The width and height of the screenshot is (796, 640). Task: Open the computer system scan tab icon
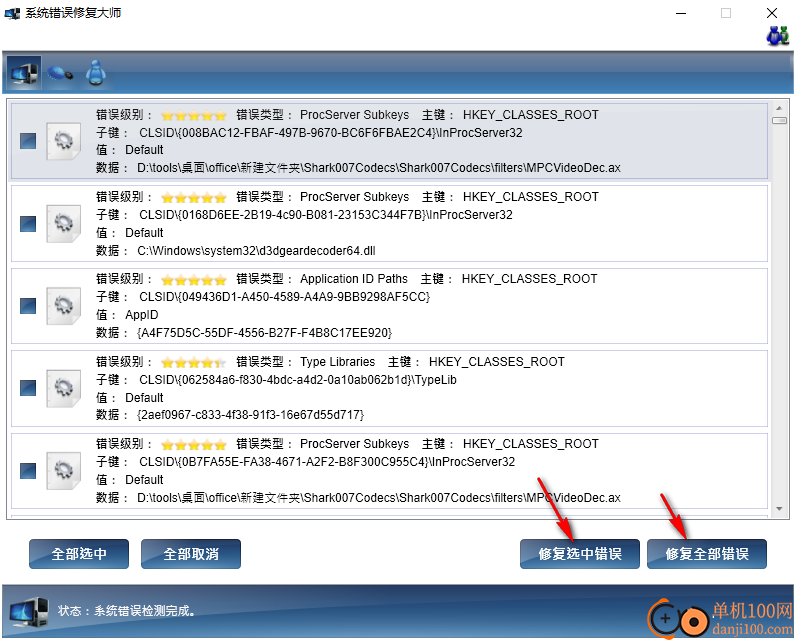[23, 73]
